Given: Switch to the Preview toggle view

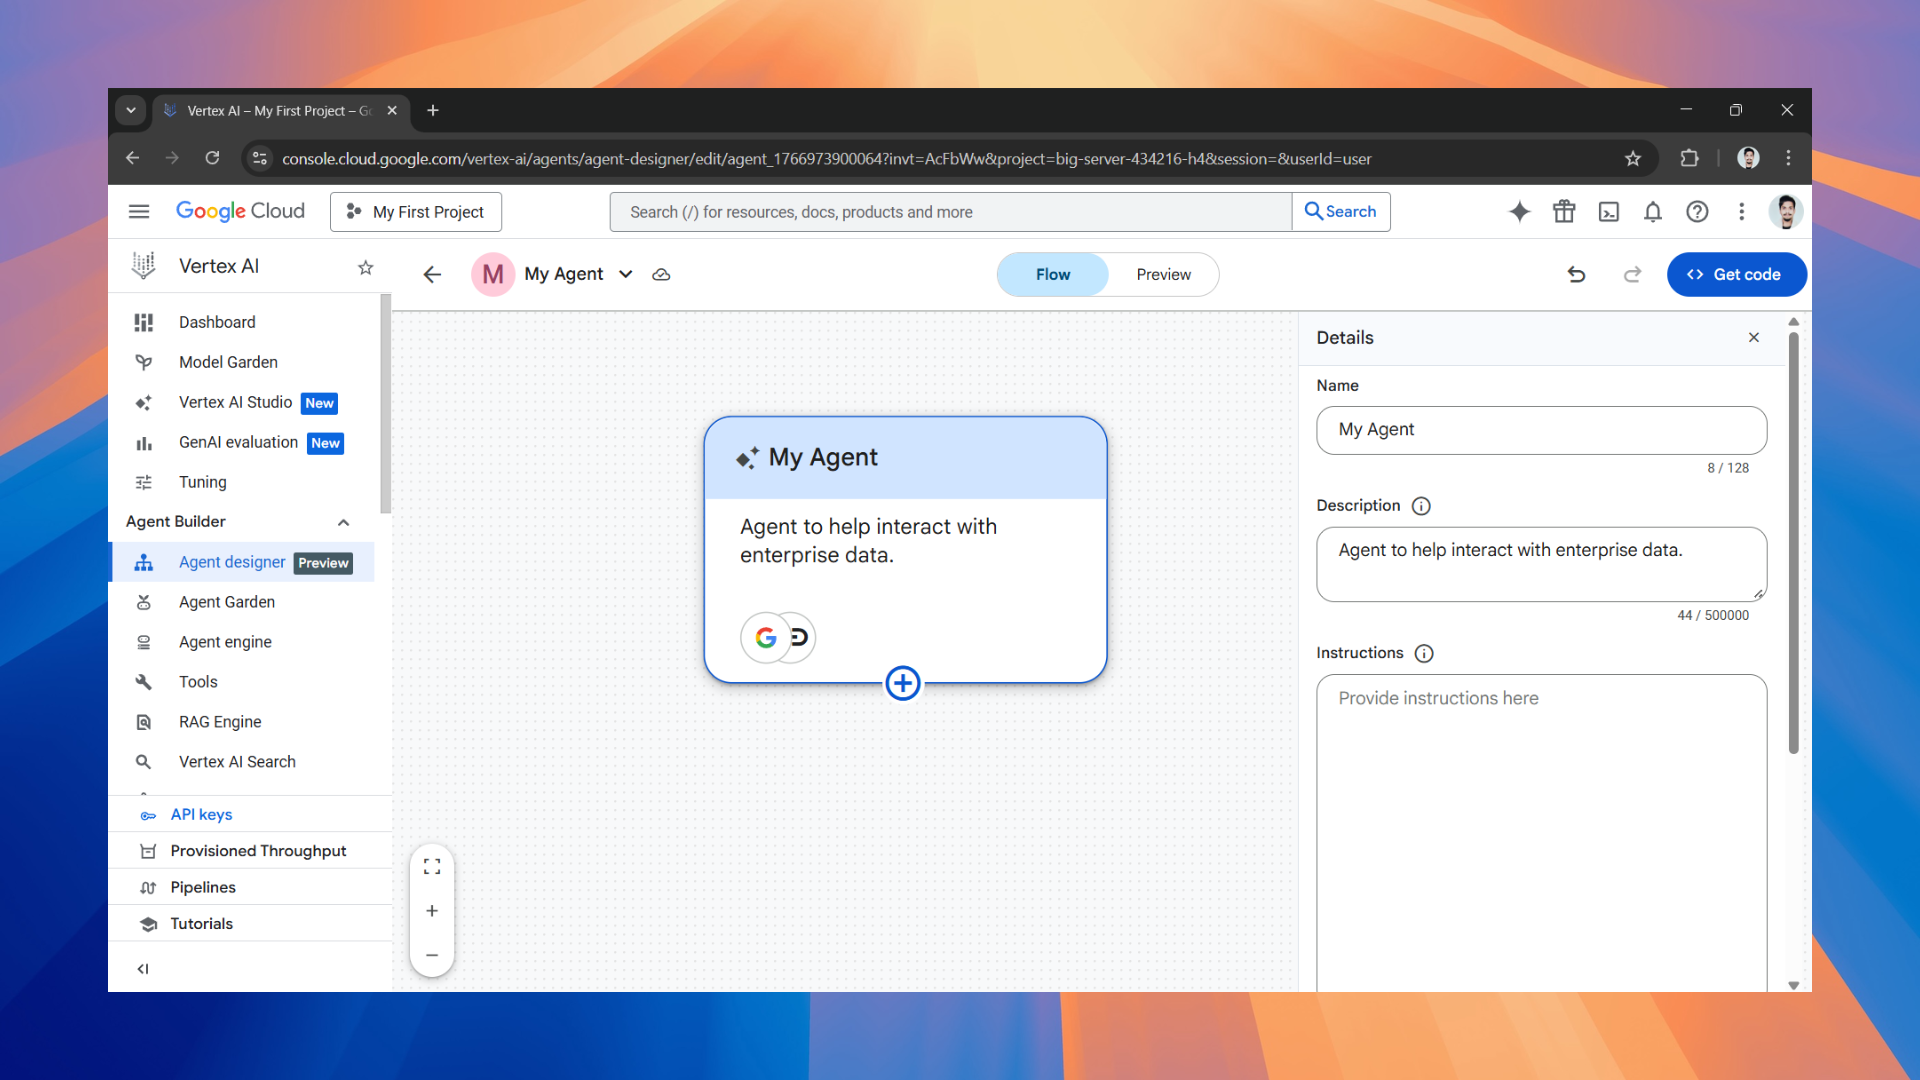Looking at the screenshot, I should click(1162, 274).
